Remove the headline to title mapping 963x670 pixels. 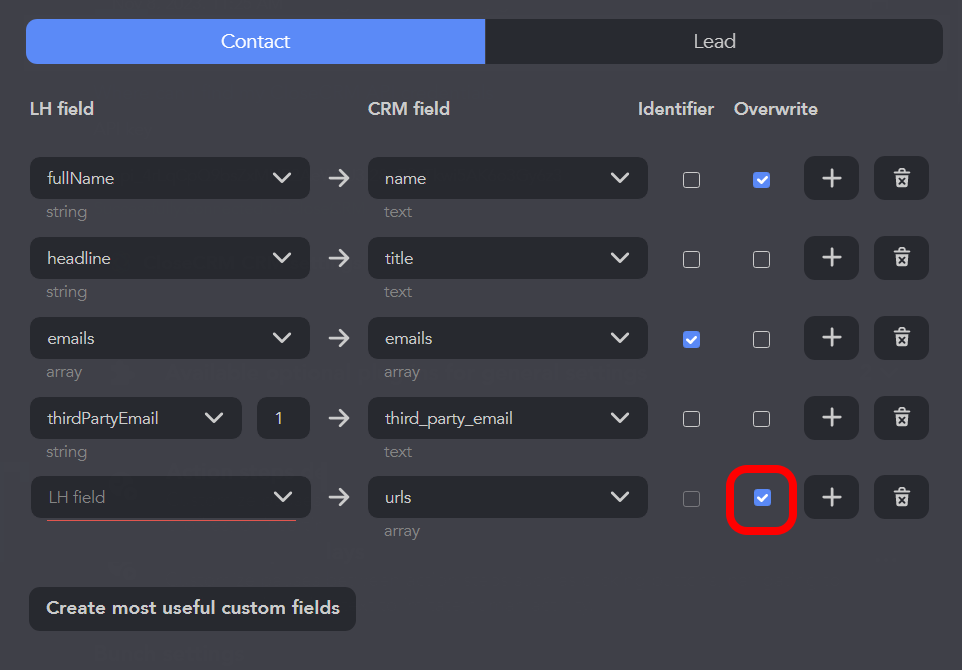(x=901, y=258)
